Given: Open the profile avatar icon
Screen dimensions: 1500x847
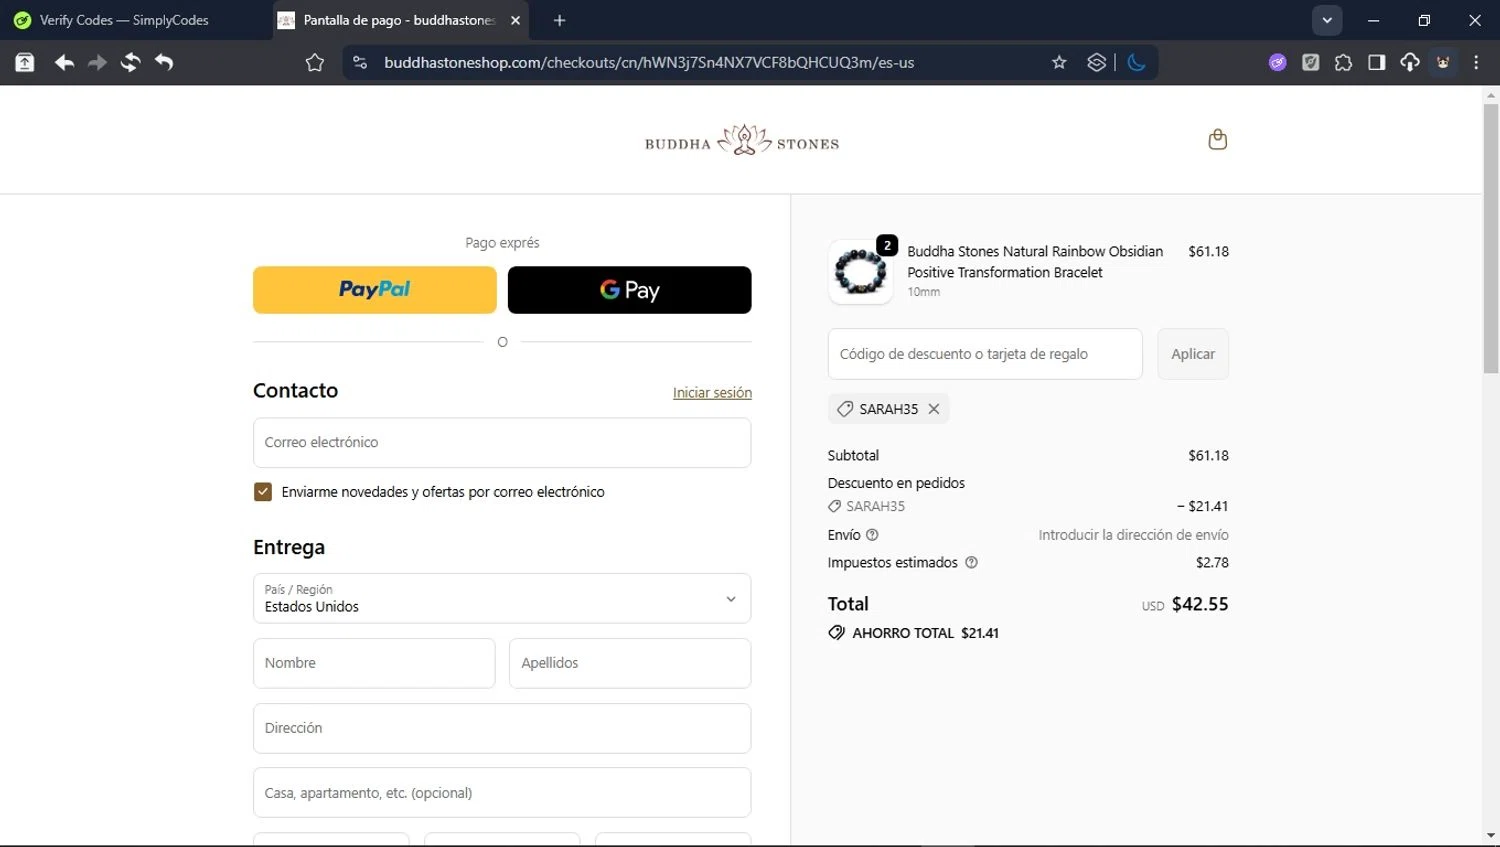Looking at the screenshot, I should click(x=1443, y=63).
